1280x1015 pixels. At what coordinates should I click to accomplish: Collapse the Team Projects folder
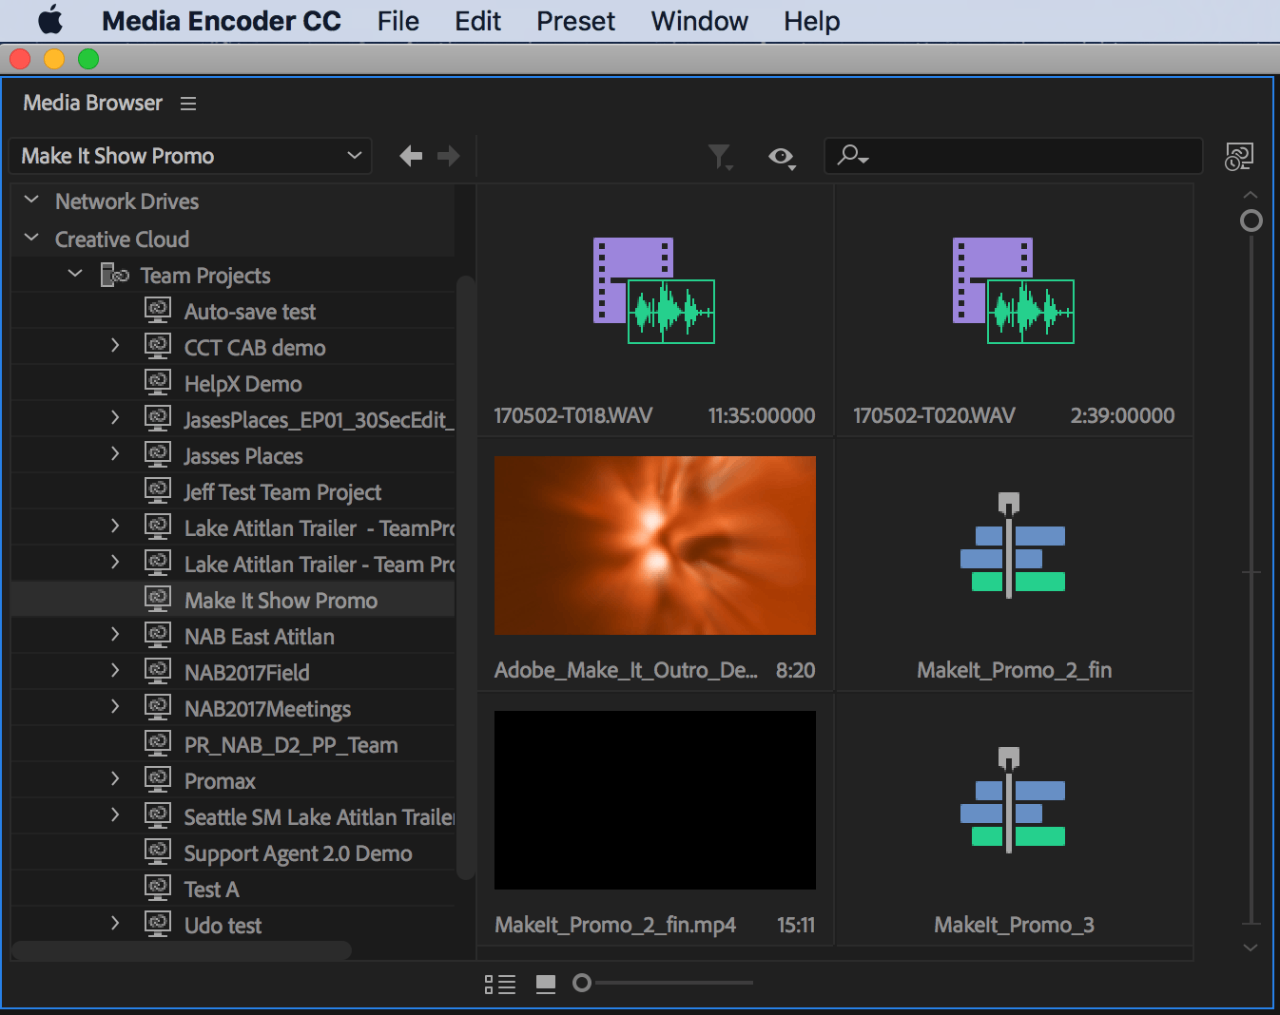75,274
